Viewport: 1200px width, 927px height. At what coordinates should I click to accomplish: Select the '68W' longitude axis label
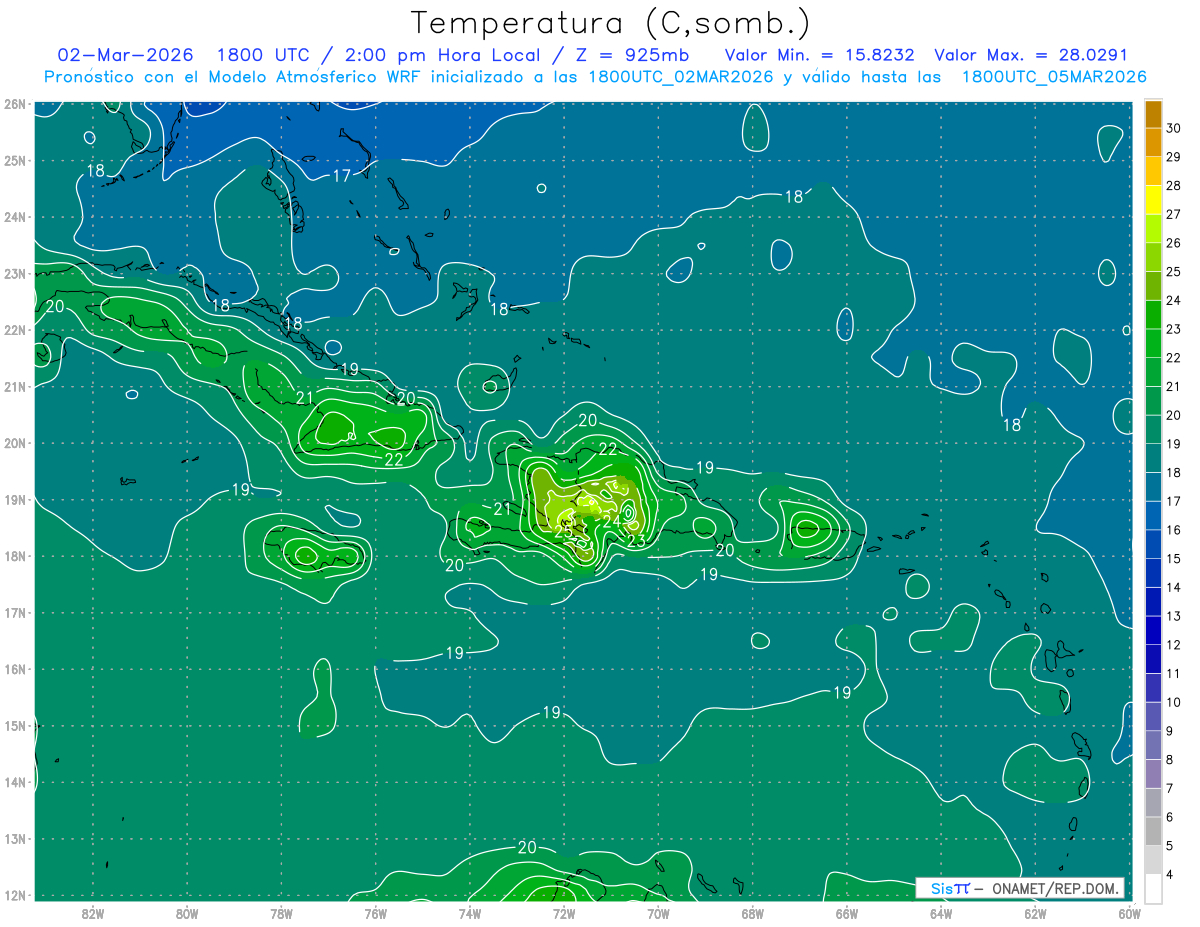(752, 913)
